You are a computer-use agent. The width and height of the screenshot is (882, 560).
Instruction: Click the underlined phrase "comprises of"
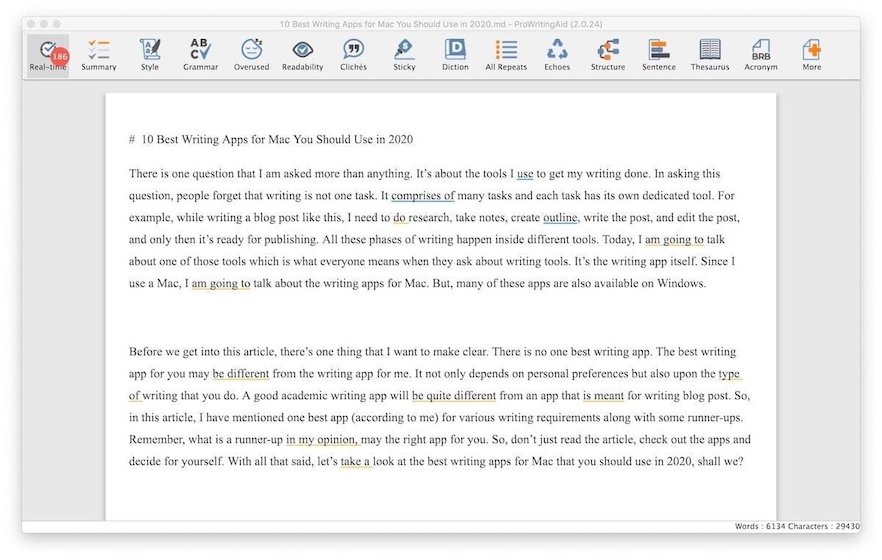[422, 196]
